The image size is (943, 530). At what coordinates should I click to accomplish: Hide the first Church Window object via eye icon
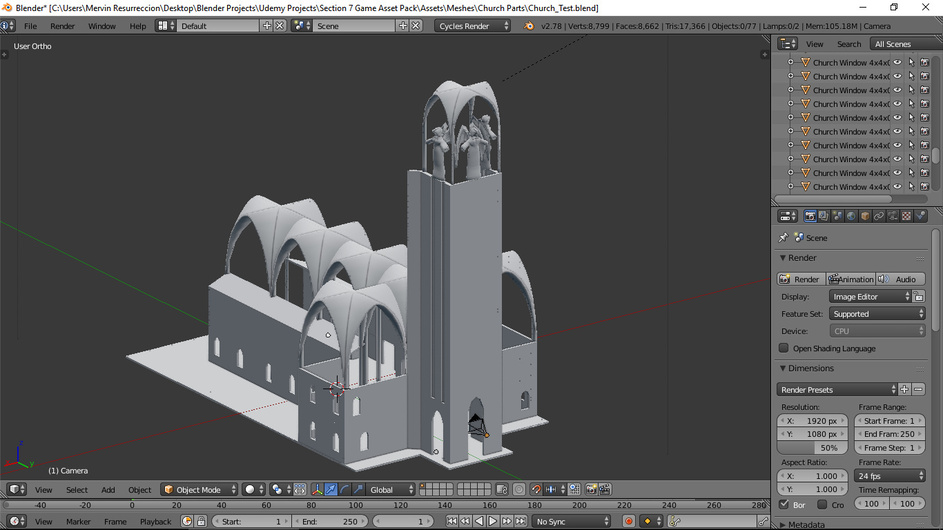point(897,63)
